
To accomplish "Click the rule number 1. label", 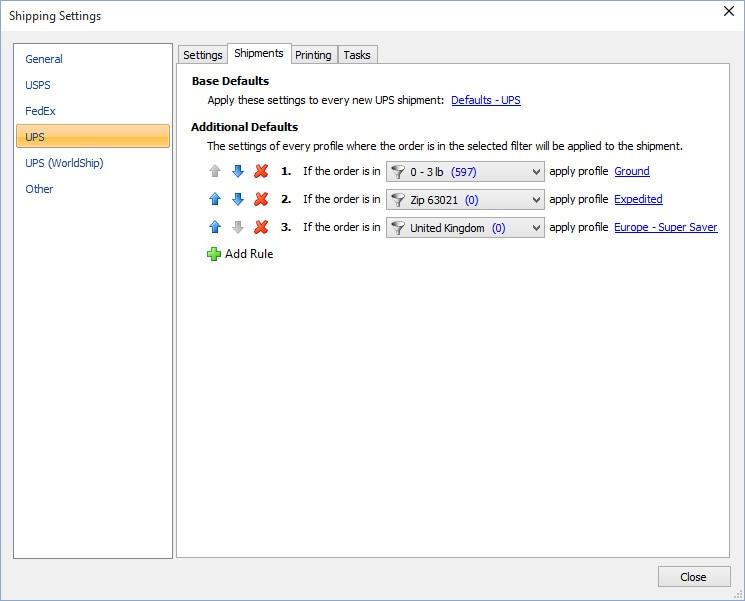I will [286, 171].
